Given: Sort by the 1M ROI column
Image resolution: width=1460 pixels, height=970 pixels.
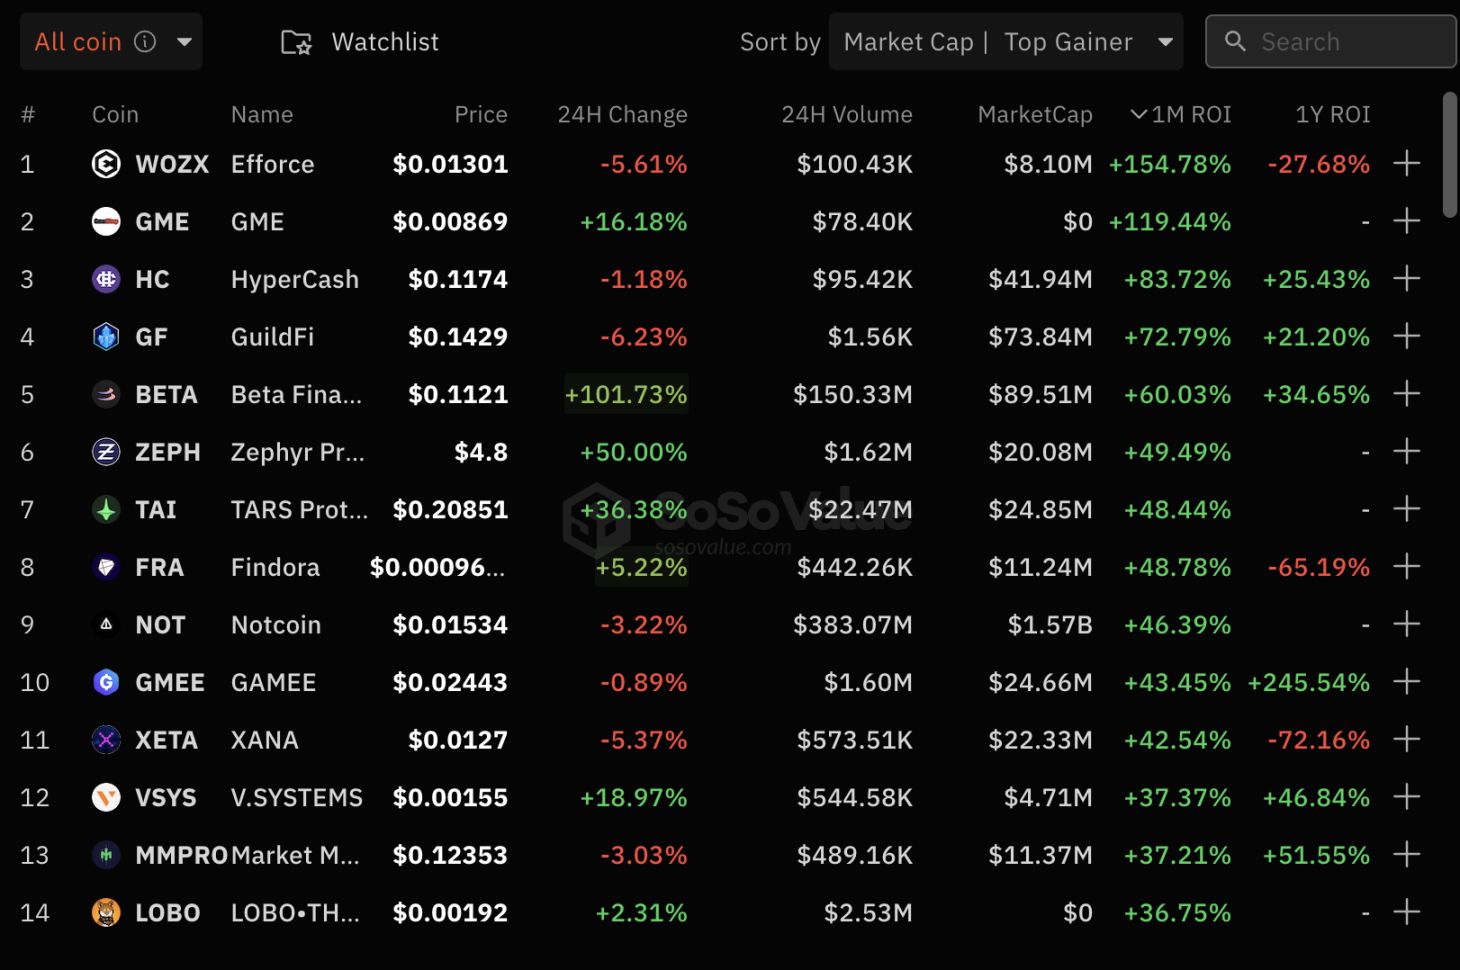Looking at the screenshot, I should point(1181,115).
